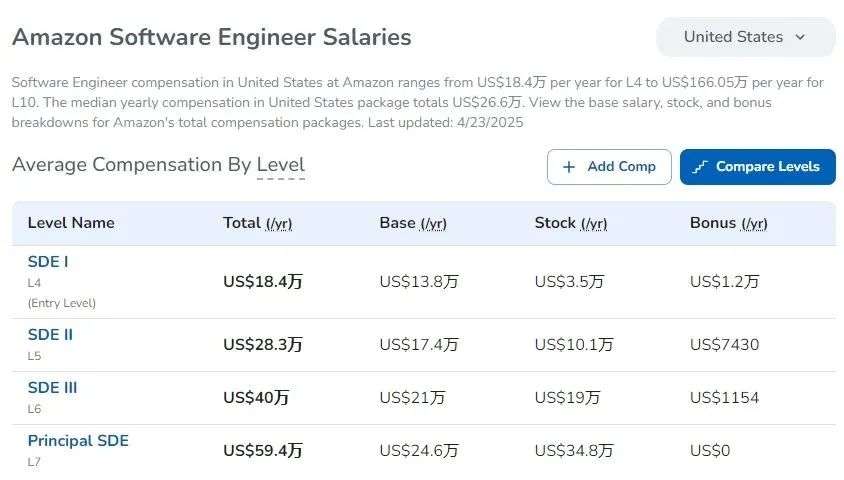This screenshot has width=844, height=480.
Task: Click the plus icon in Add Comp
Action: (568, 167)
